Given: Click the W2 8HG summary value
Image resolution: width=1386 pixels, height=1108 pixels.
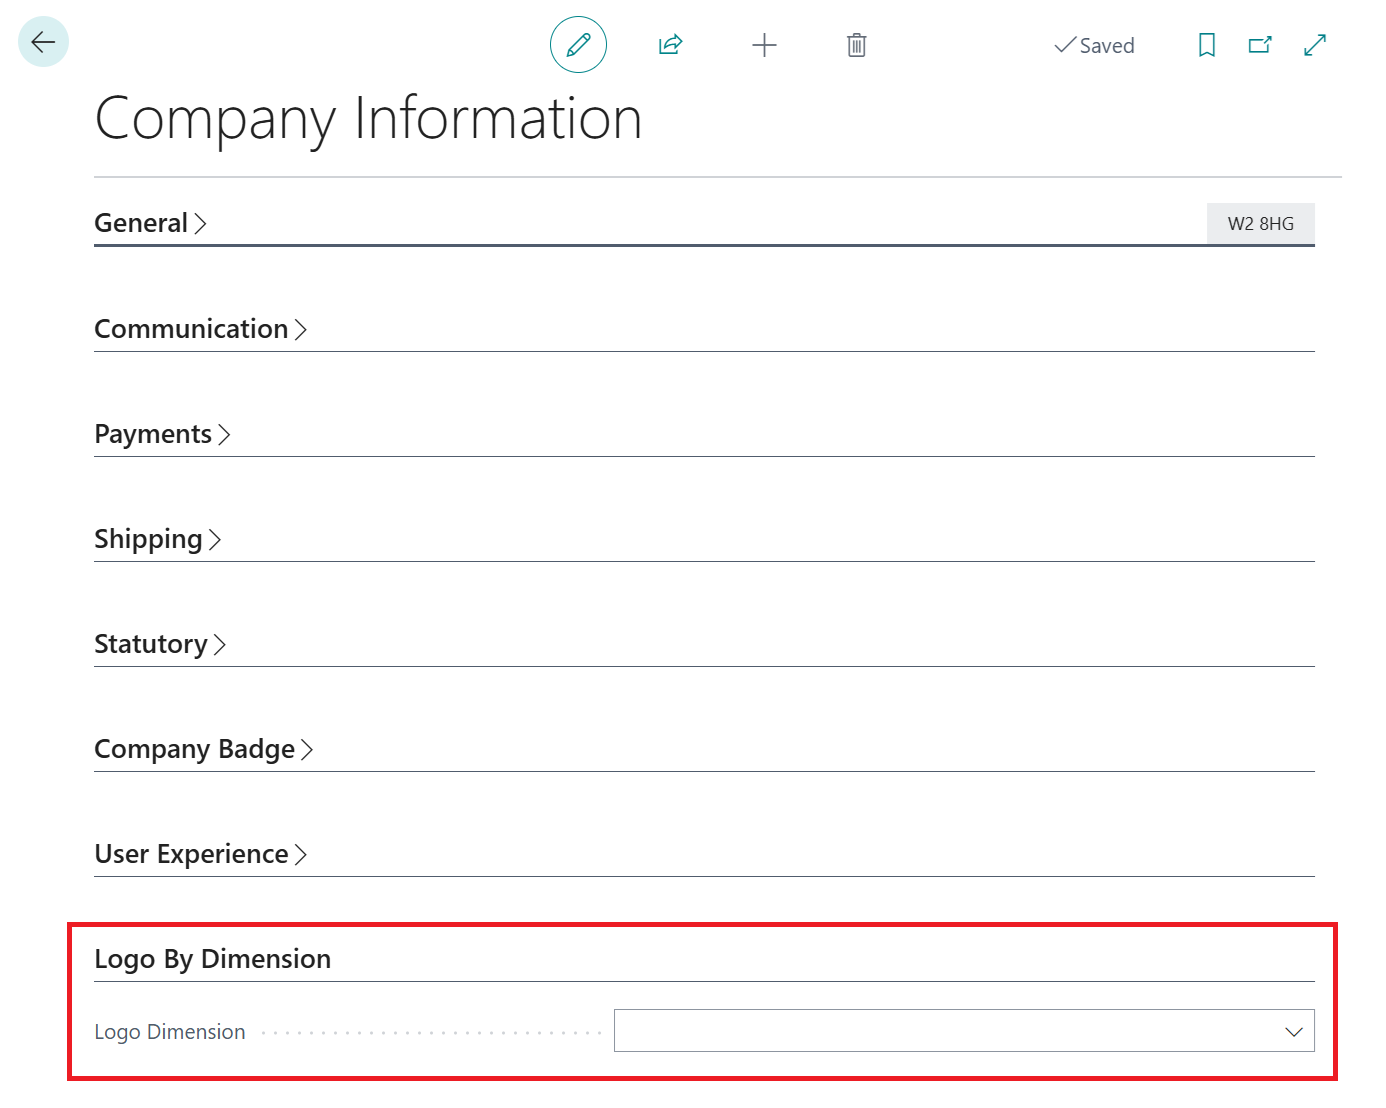Looking at the screenshot, I should 1261,224.
